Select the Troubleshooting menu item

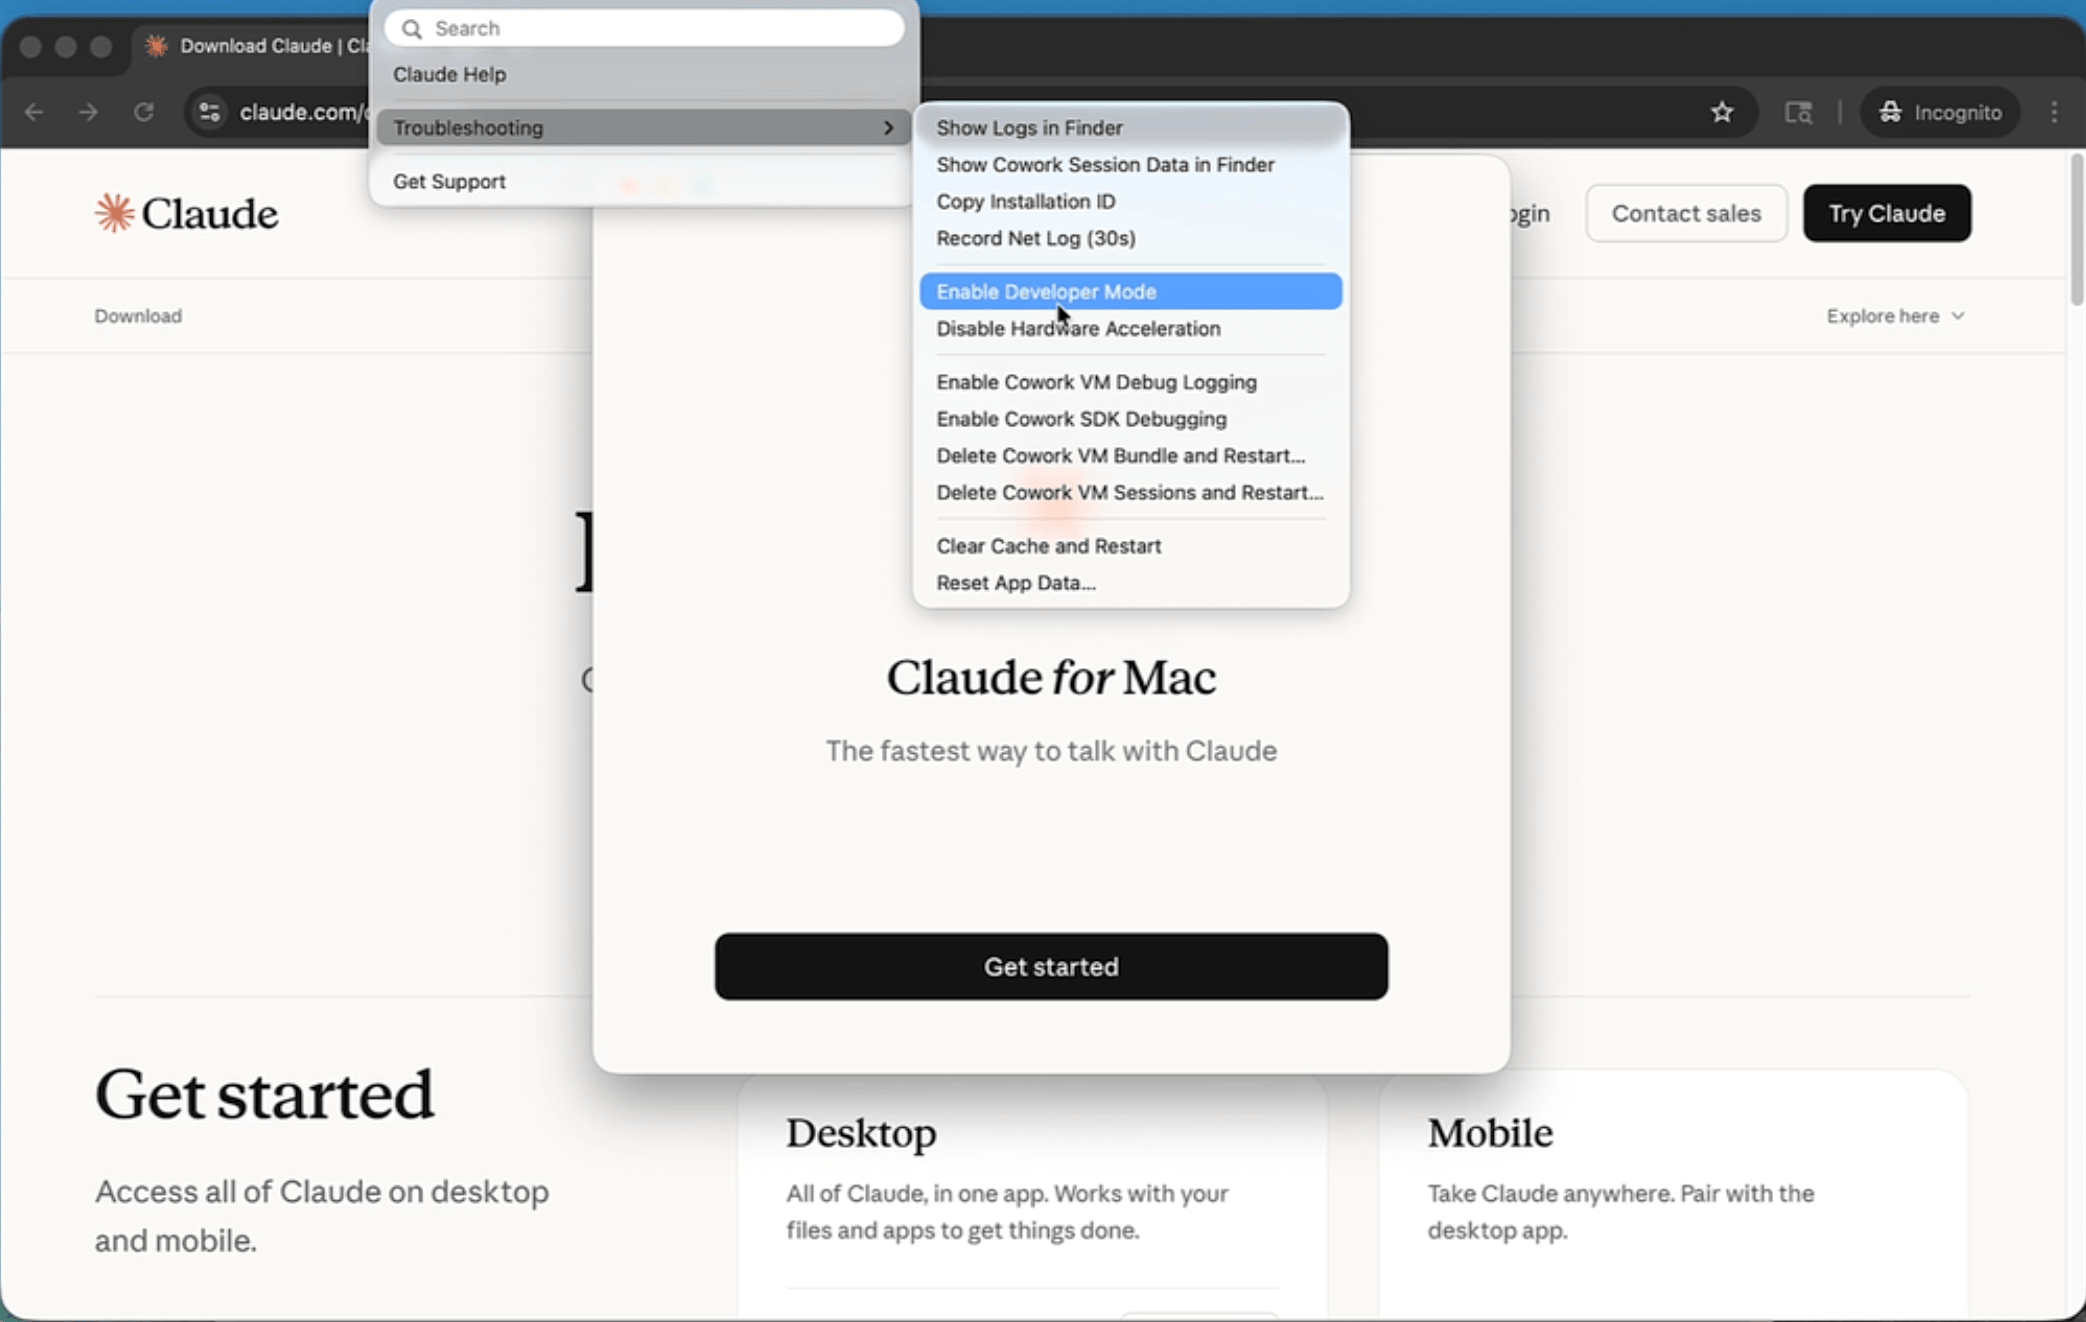click(x=643, y=127)
